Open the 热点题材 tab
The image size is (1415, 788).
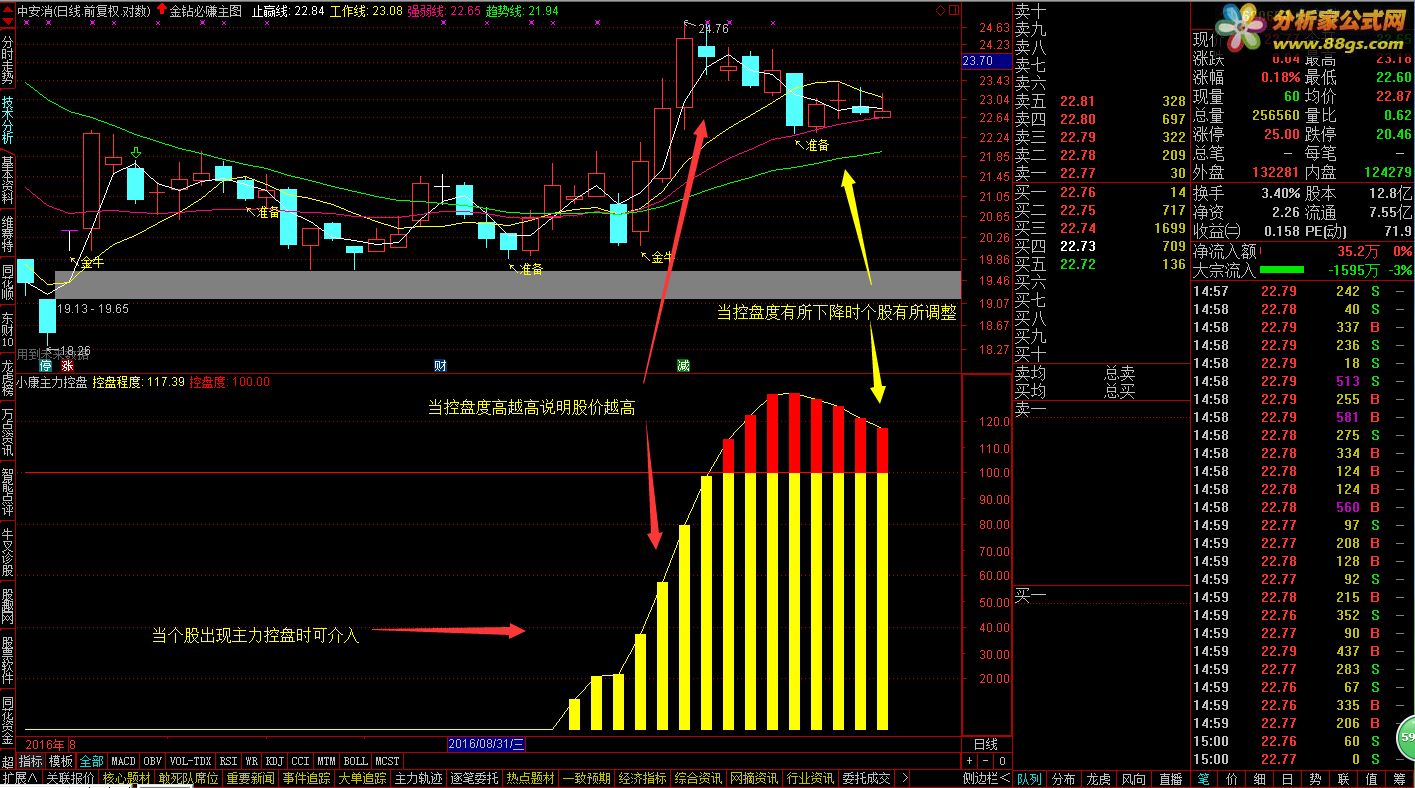click(x=530, y=778)
